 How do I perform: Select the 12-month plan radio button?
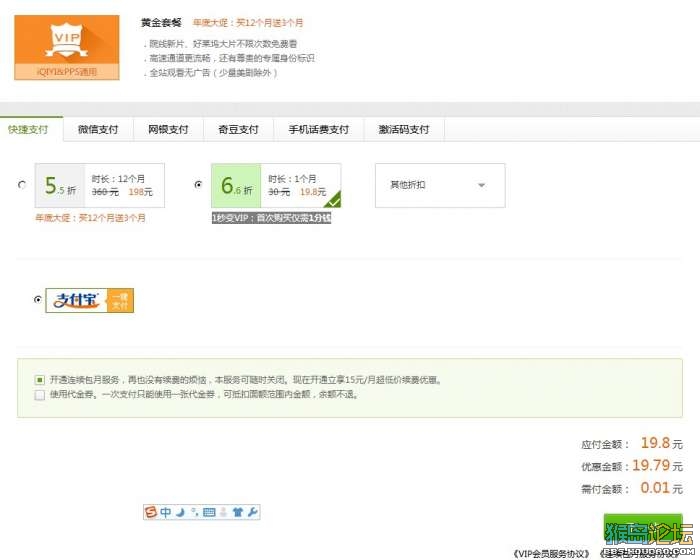tap(22, 184)
